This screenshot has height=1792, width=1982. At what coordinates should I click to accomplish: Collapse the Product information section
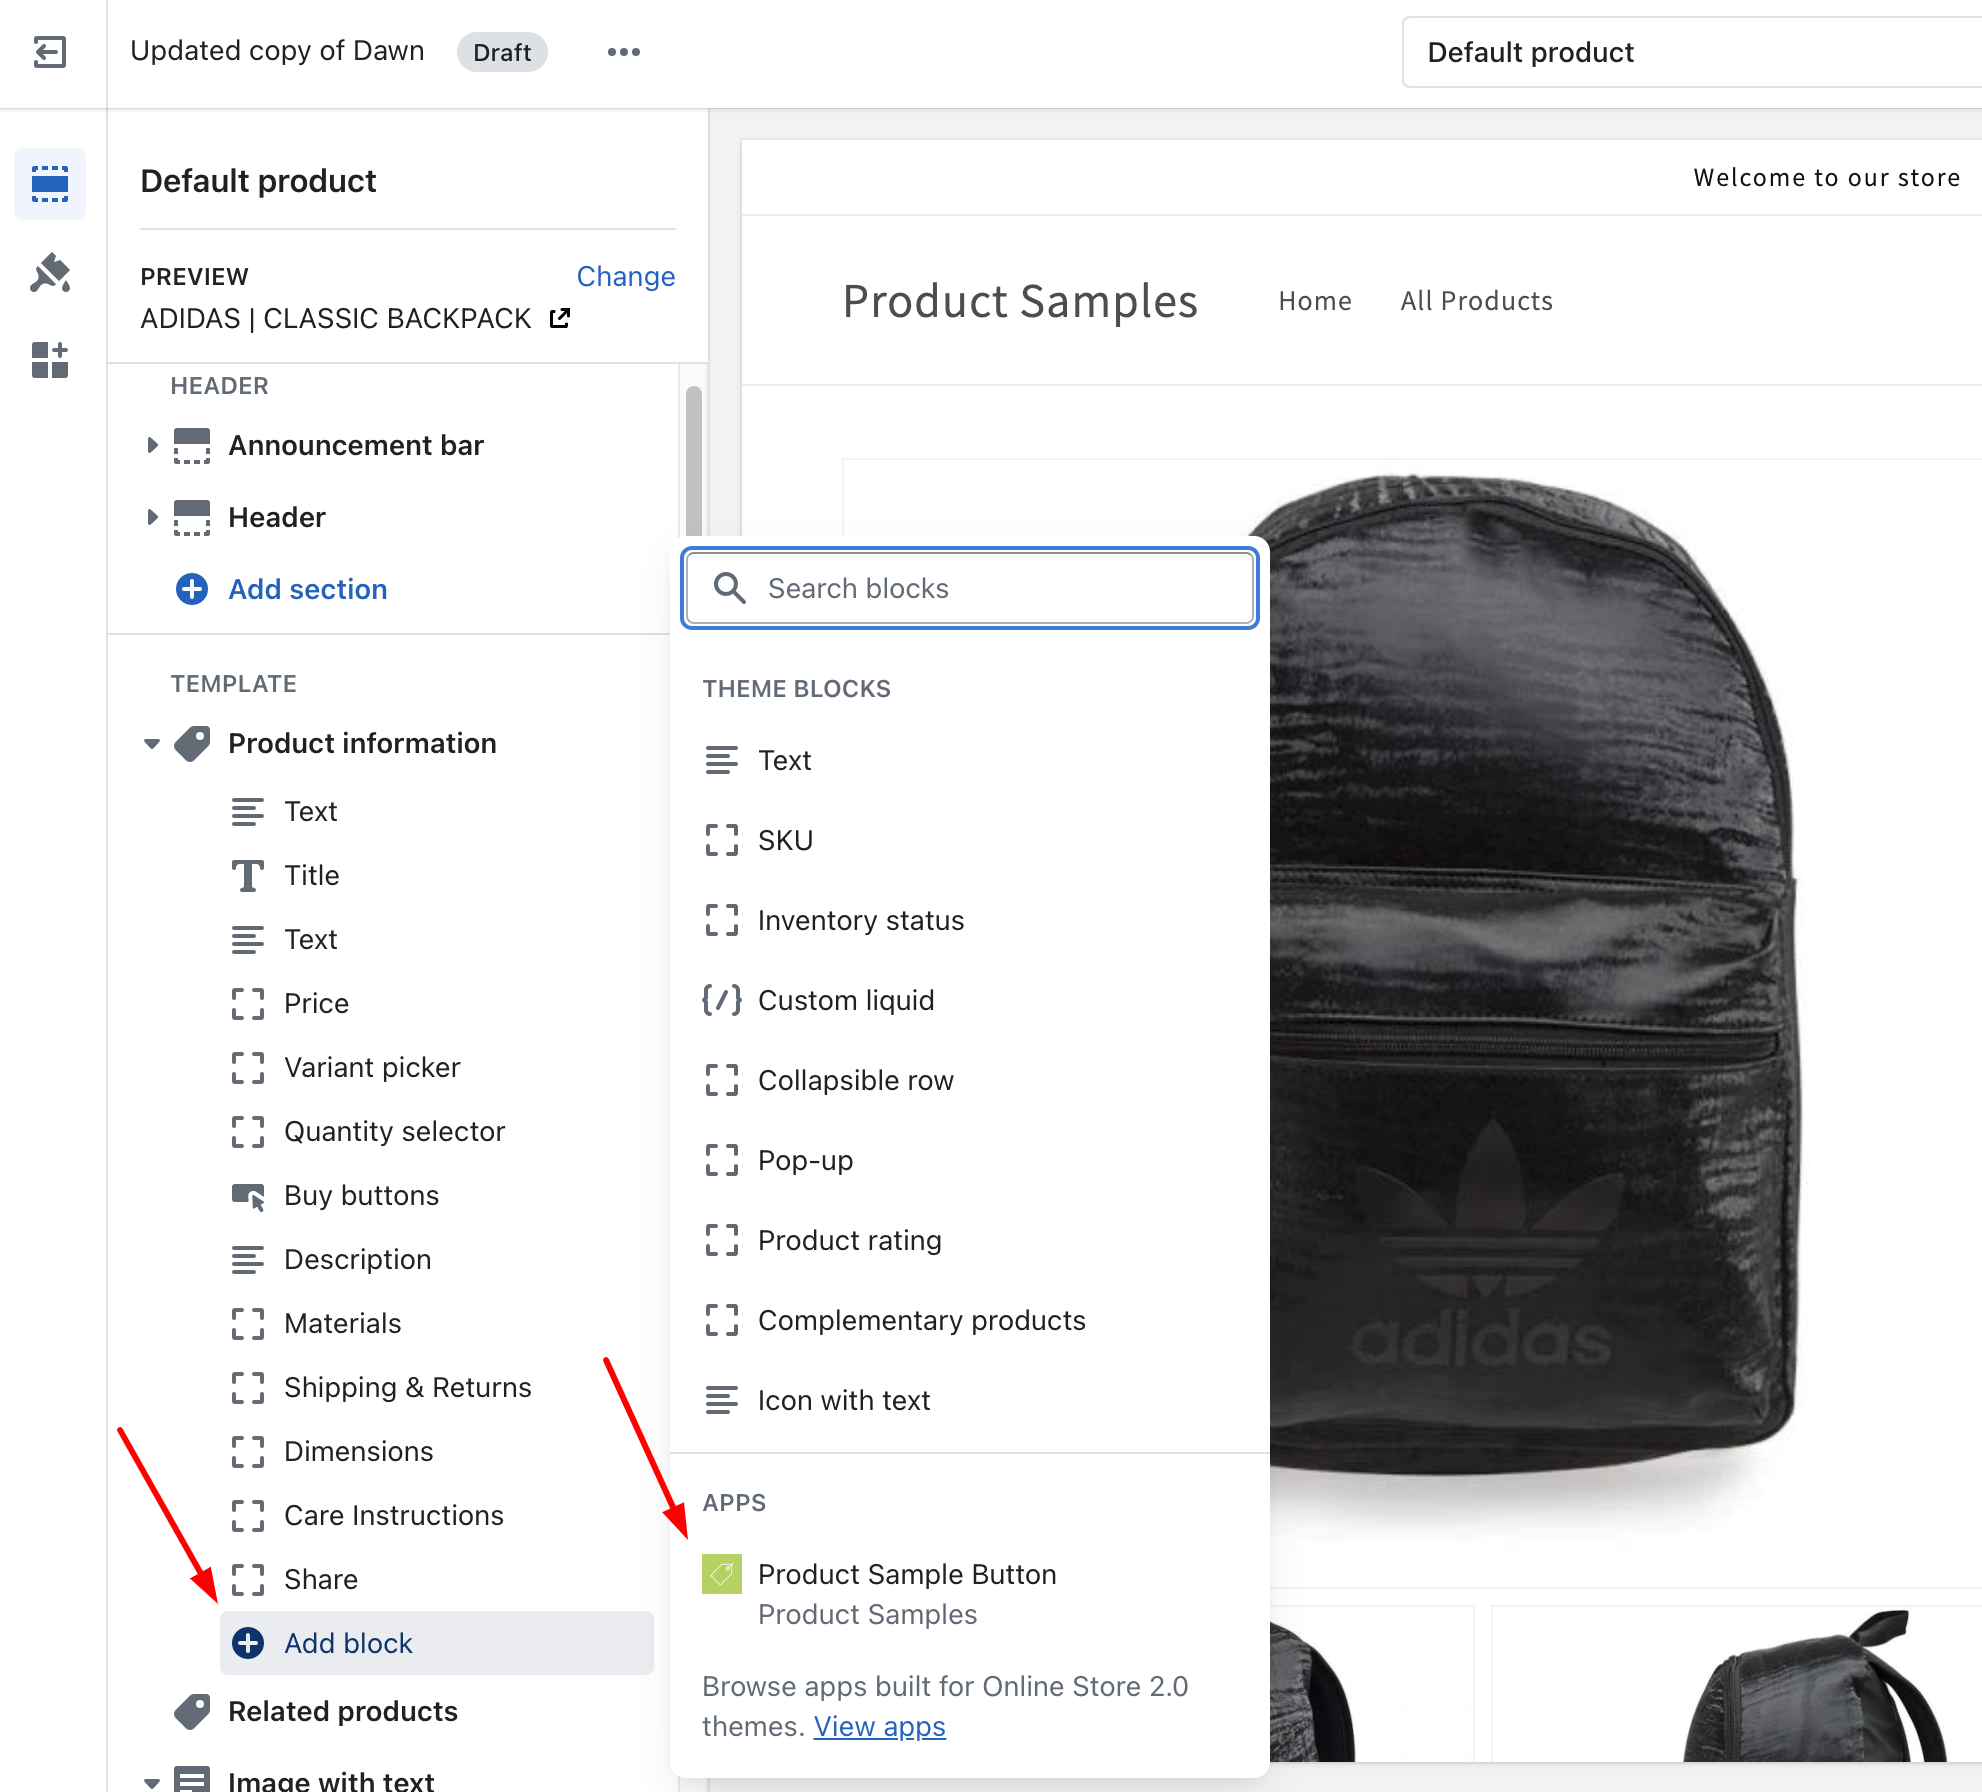coord(152,744)
